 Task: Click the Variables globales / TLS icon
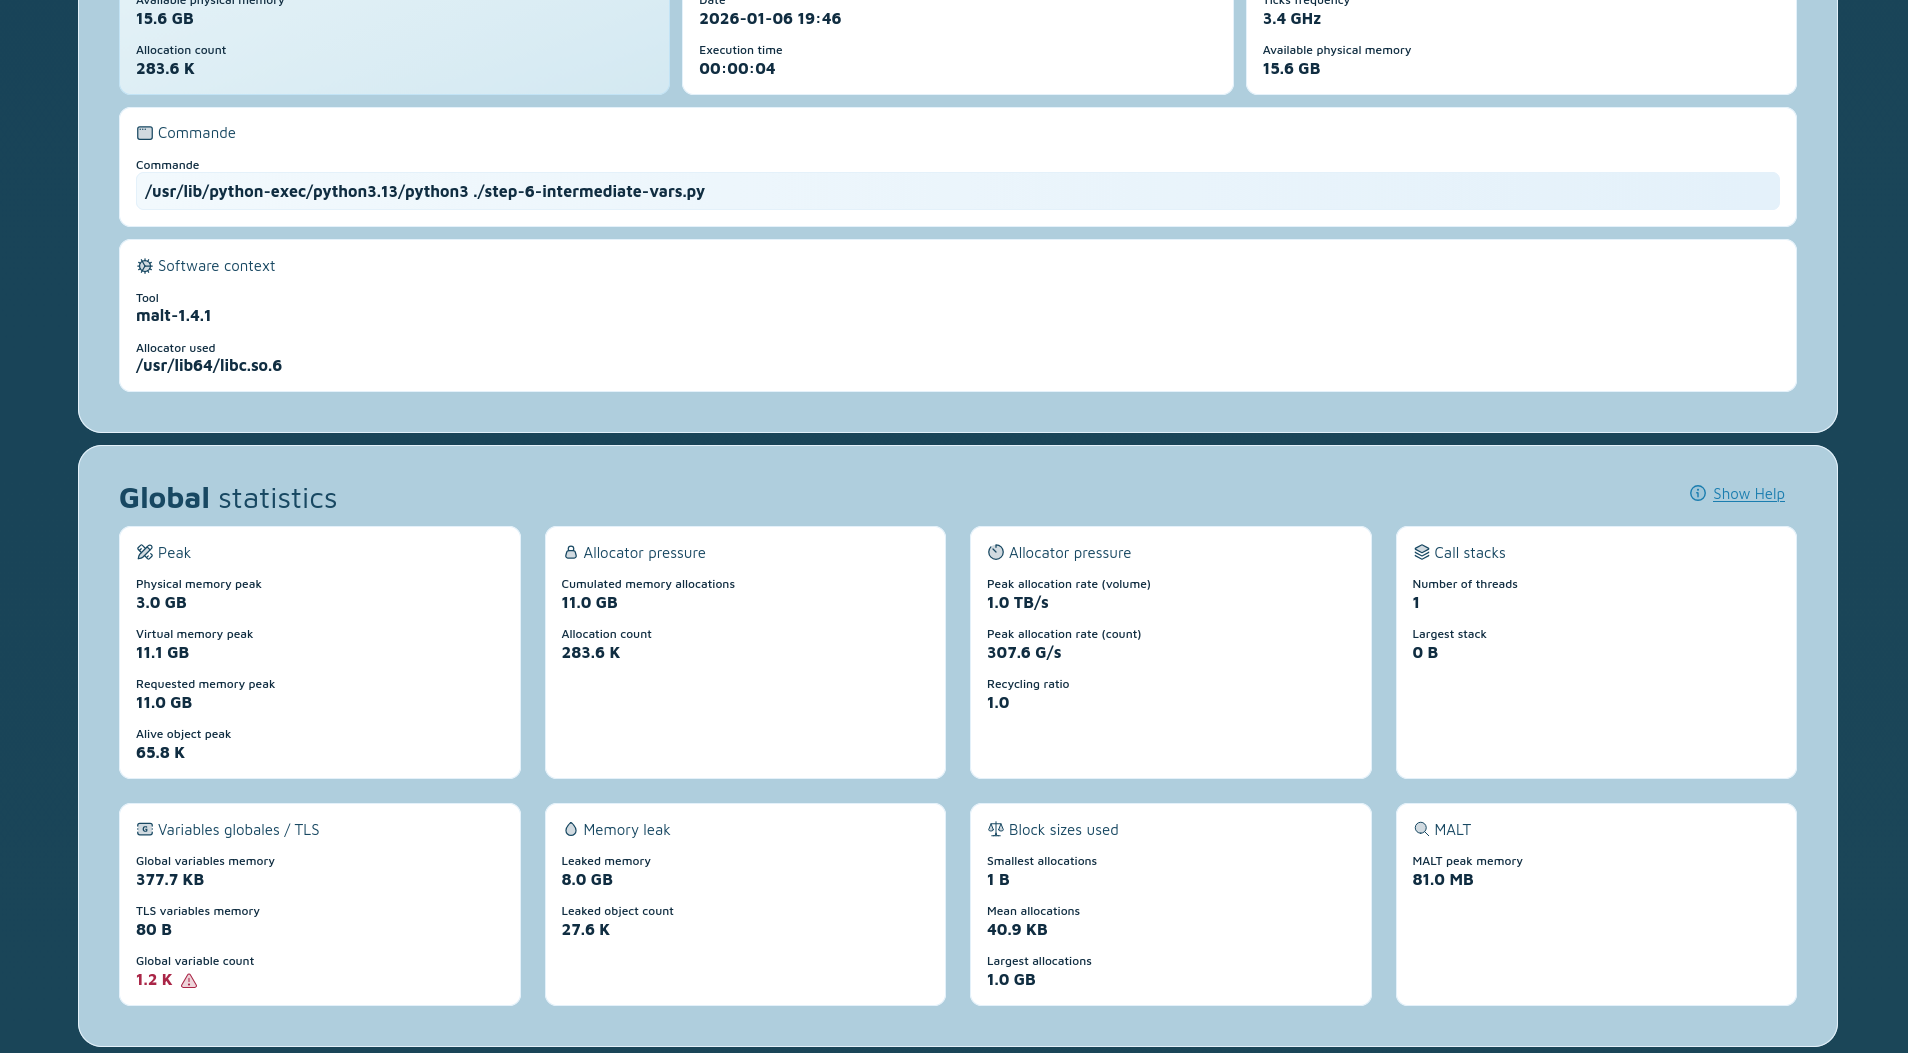[145, 830]
